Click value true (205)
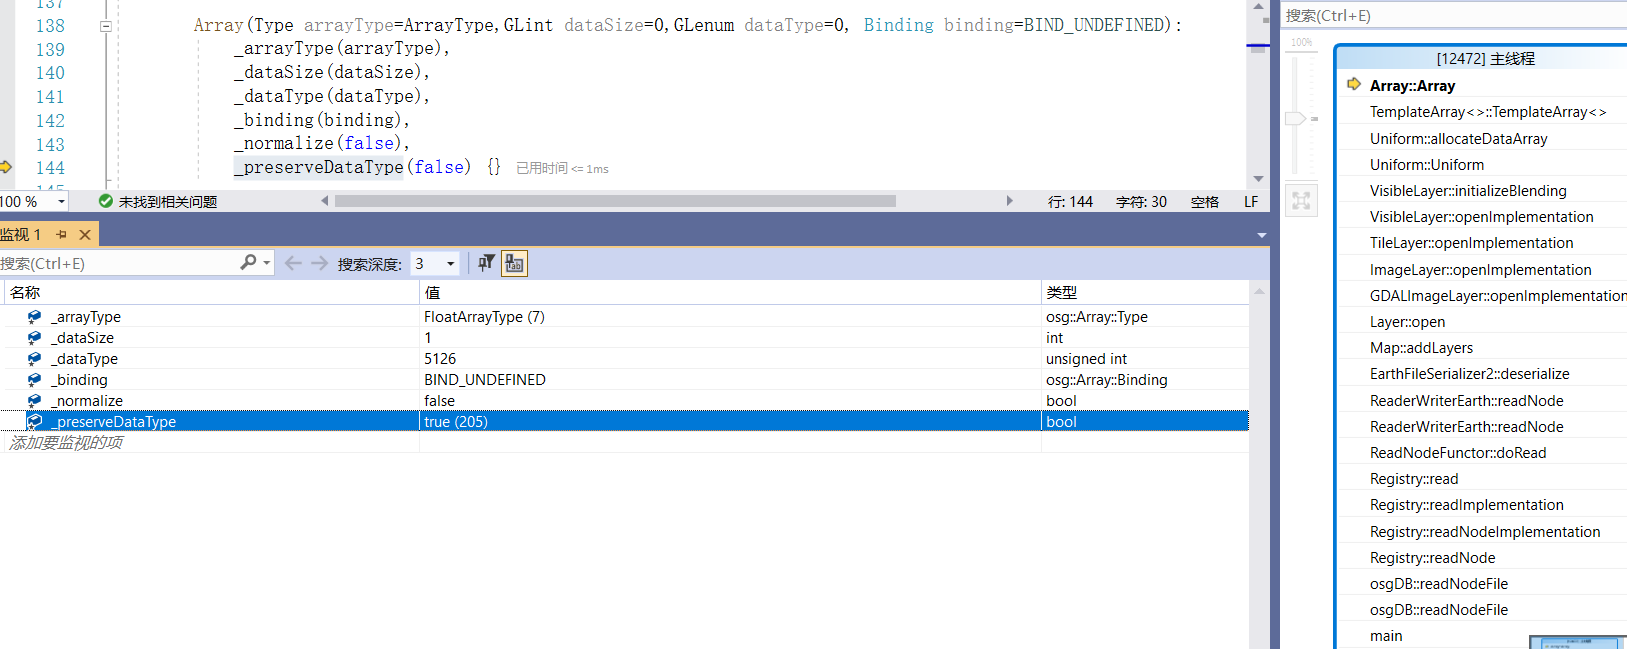 tap(456, 422)
